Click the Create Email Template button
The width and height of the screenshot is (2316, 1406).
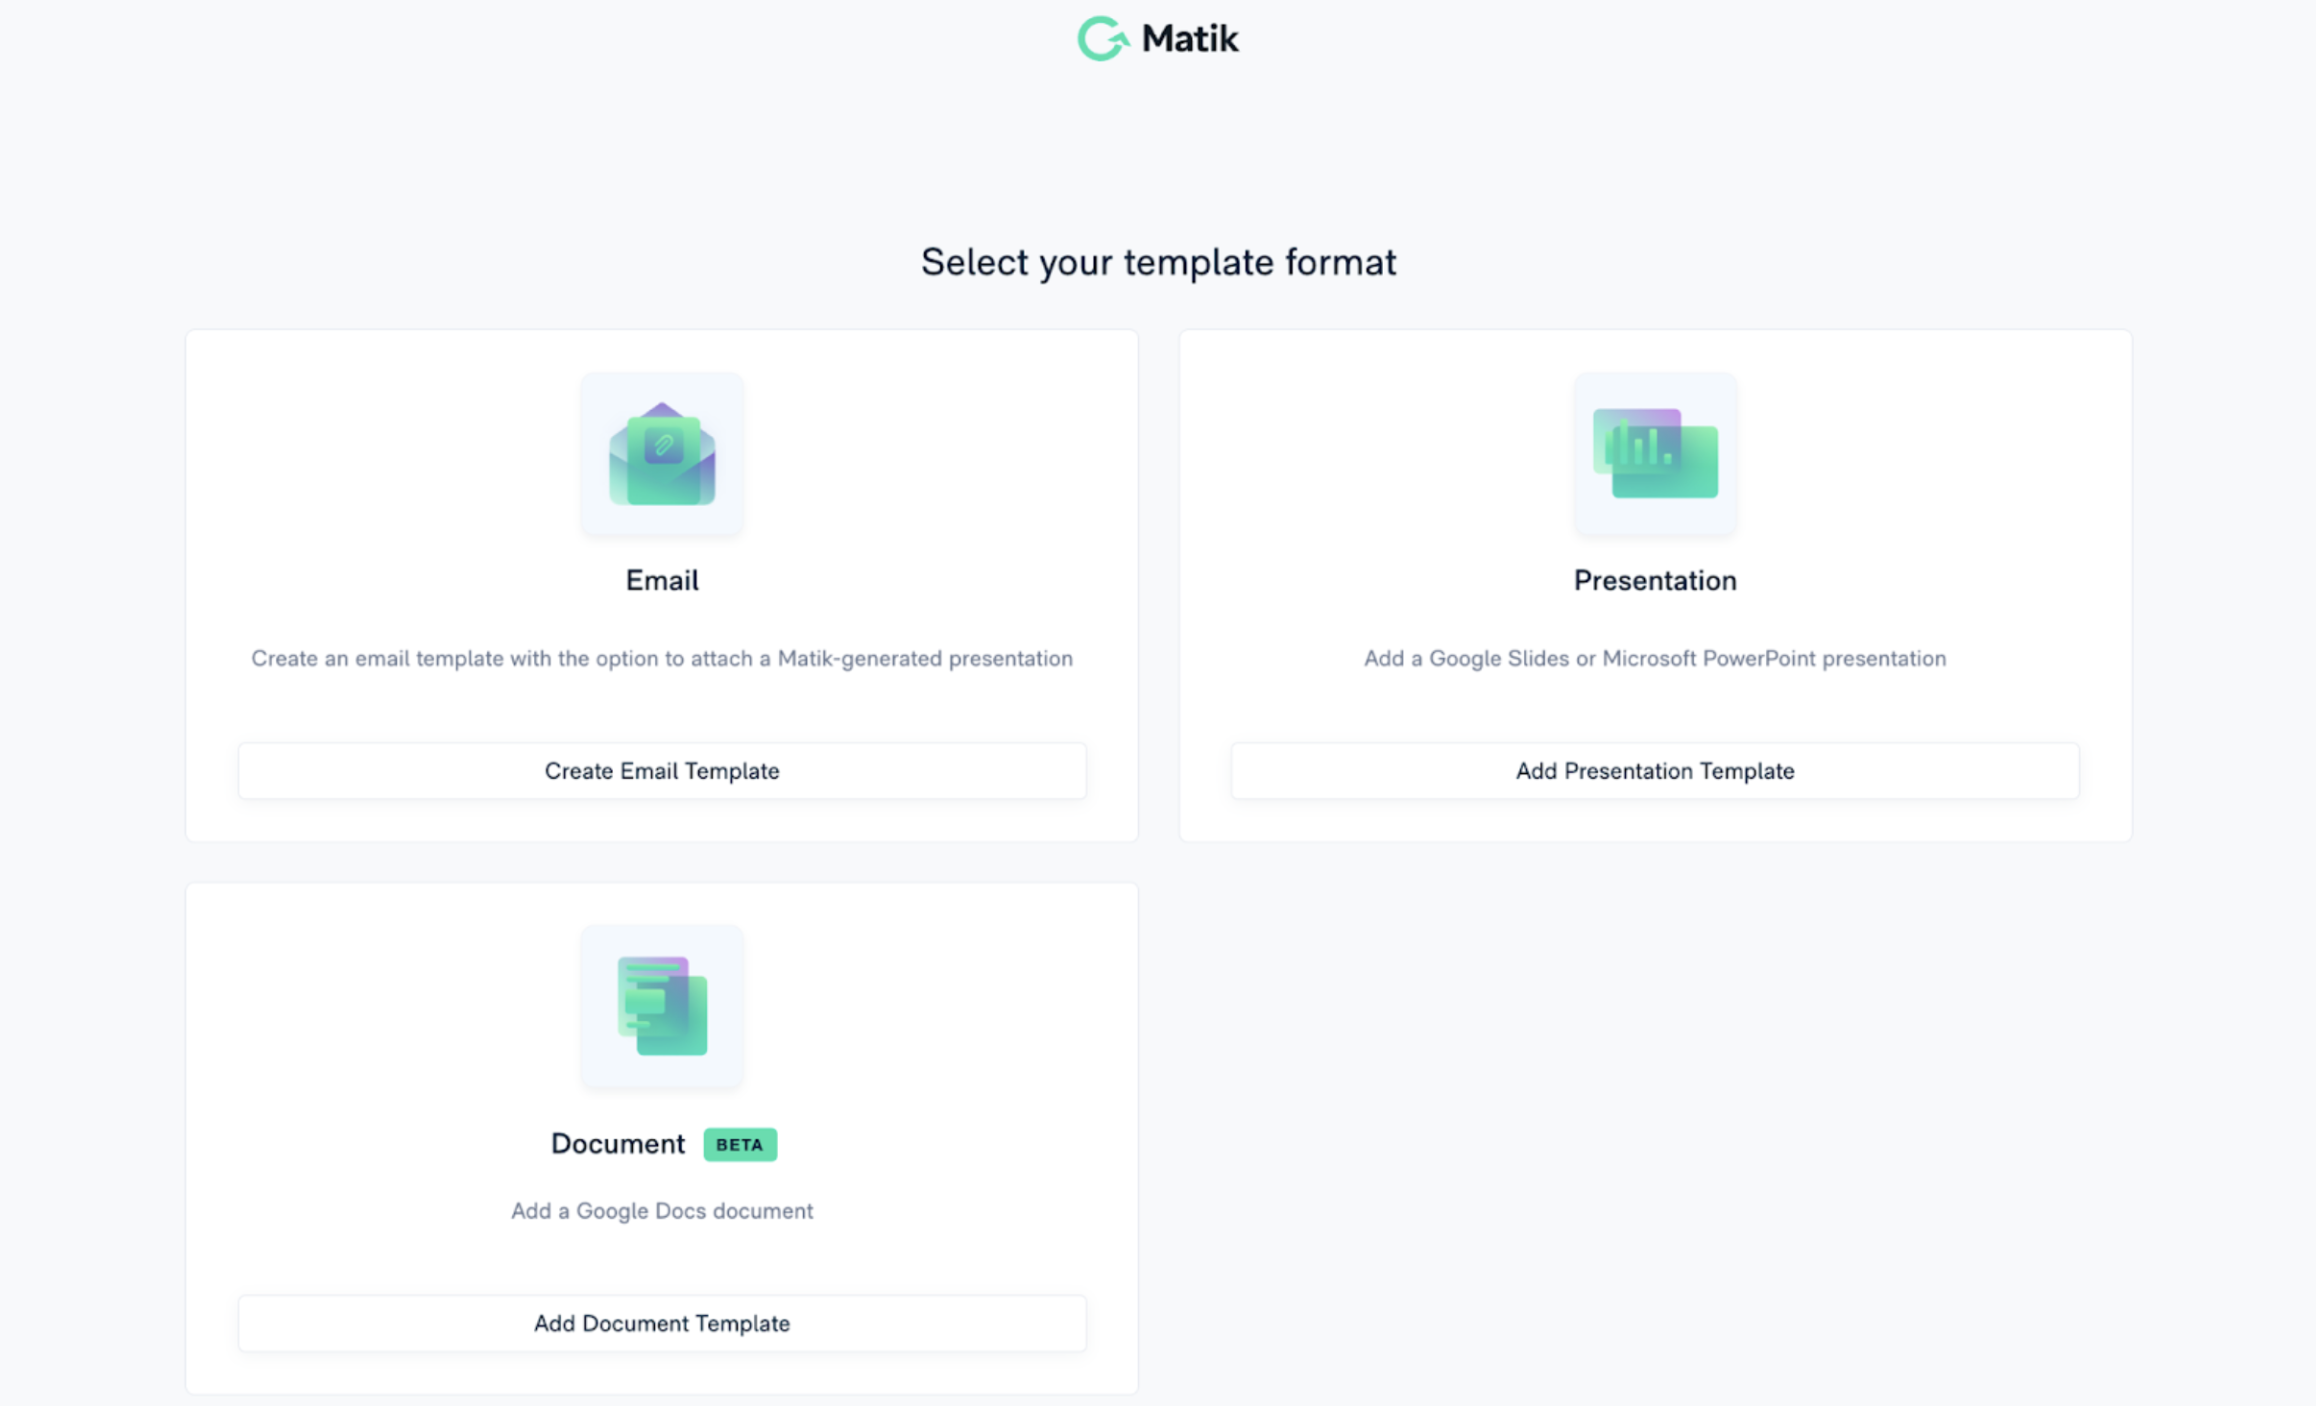[x=662, y=771]
